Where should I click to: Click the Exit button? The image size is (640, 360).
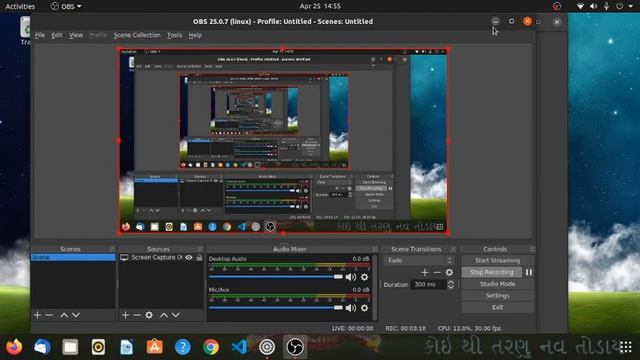coord(498,307)
